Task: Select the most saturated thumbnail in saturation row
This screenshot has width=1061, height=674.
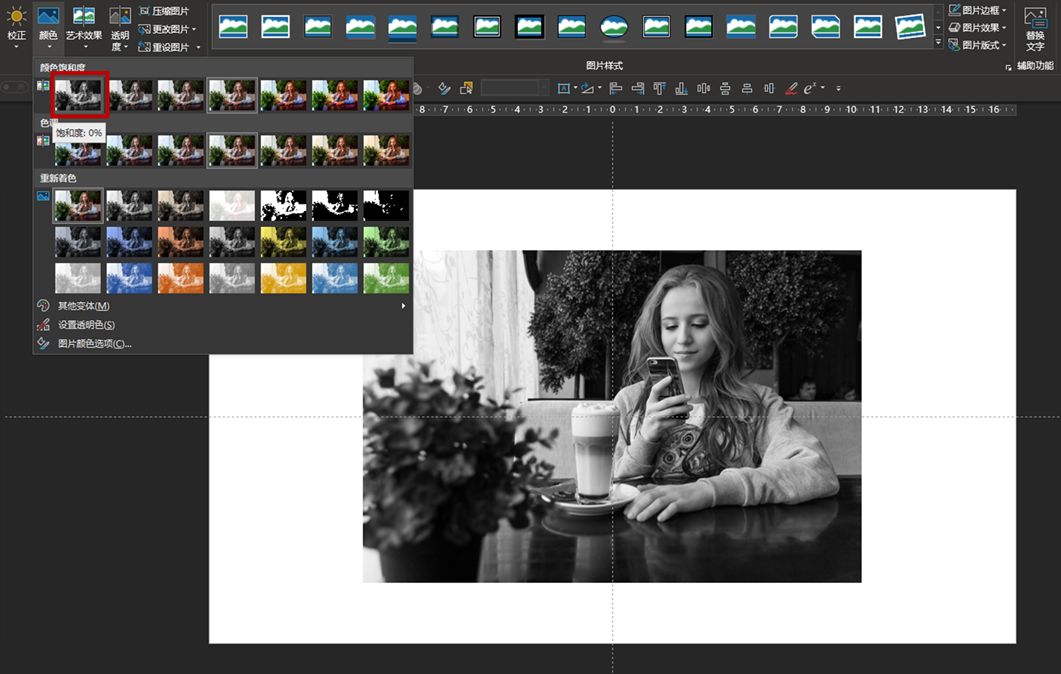Action: coord(386,95)
